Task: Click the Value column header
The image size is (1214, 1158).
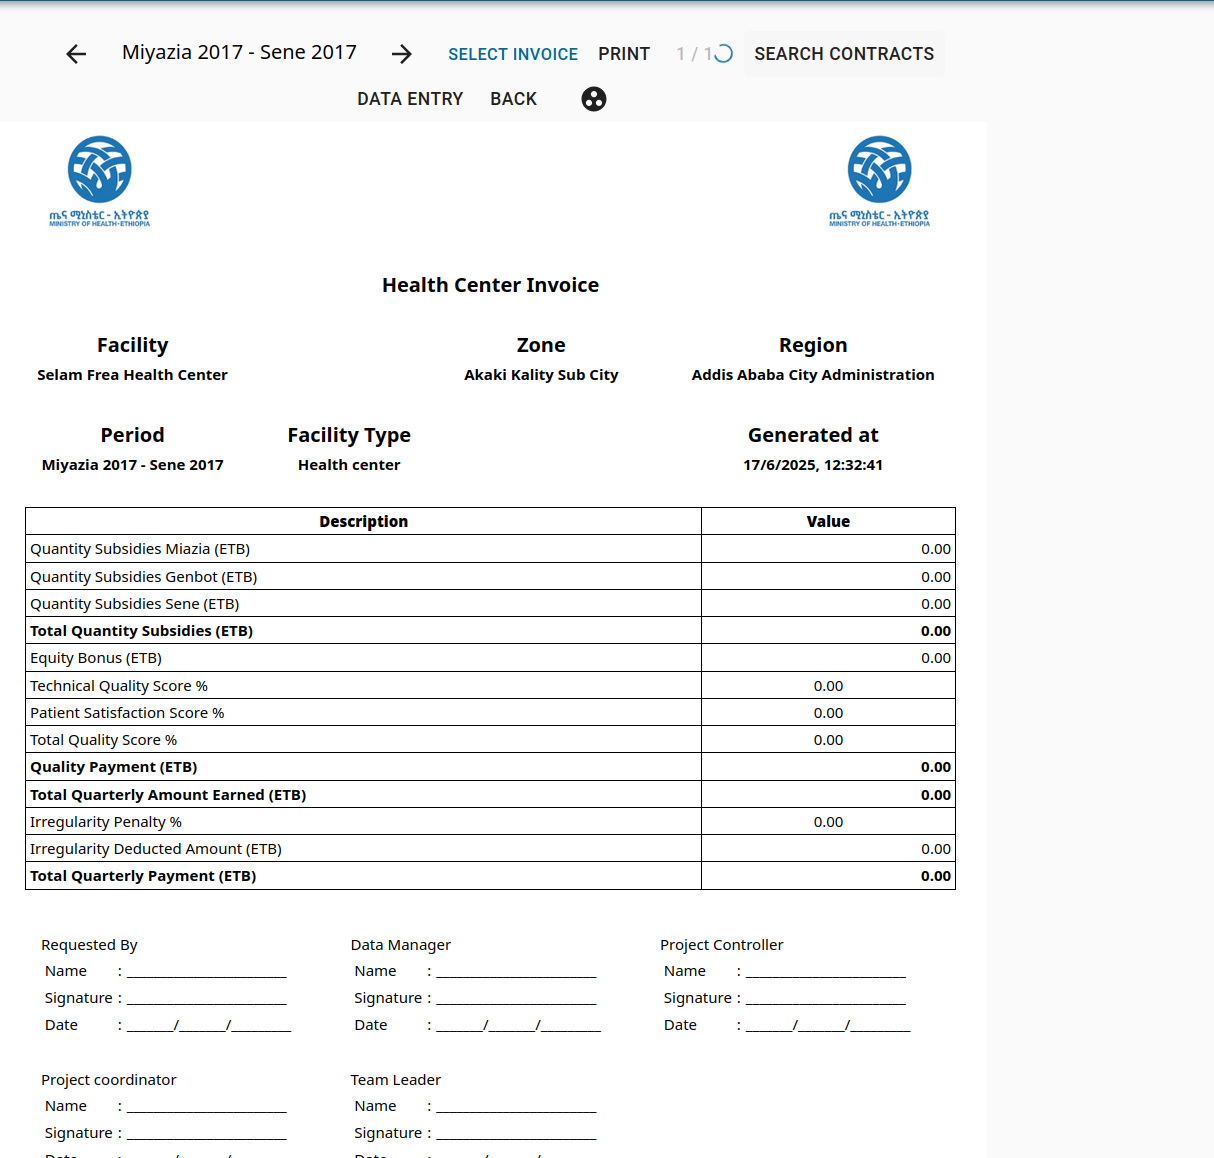Action: pos(828,521)
